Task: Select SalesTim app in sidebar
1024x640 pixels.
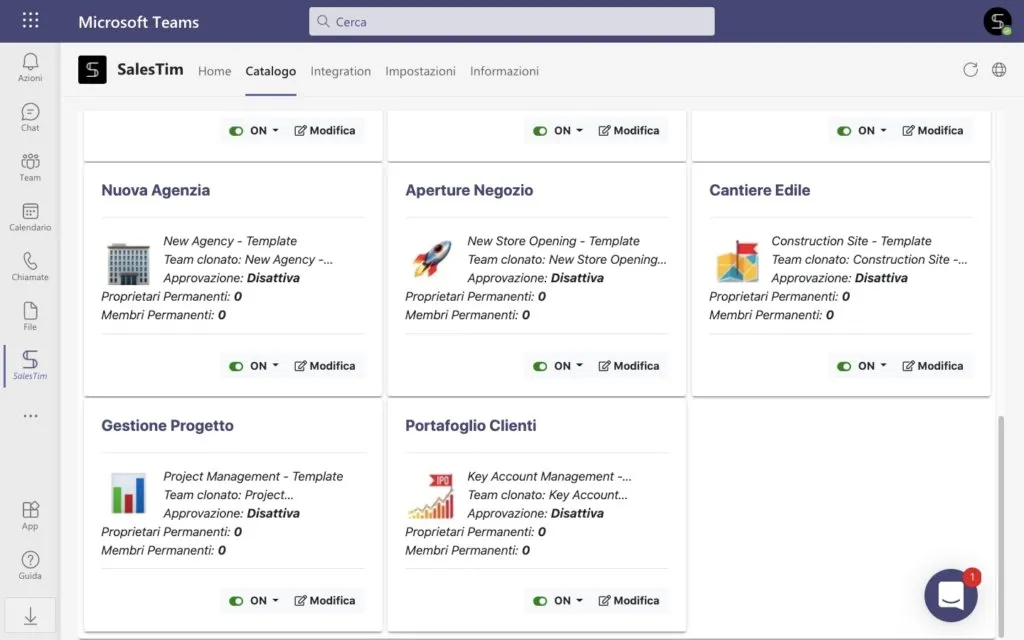Action: click(x=30, y=365)
